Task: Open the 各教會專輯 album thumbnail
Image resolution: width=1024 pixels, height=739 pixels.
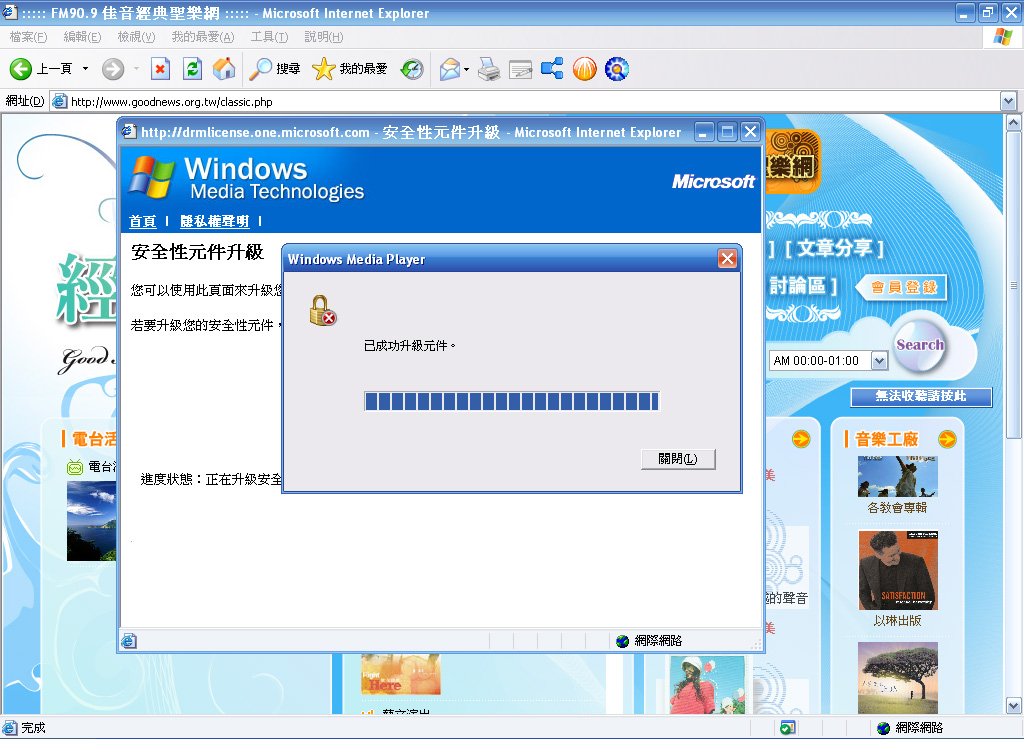Action: pos(897,476)
